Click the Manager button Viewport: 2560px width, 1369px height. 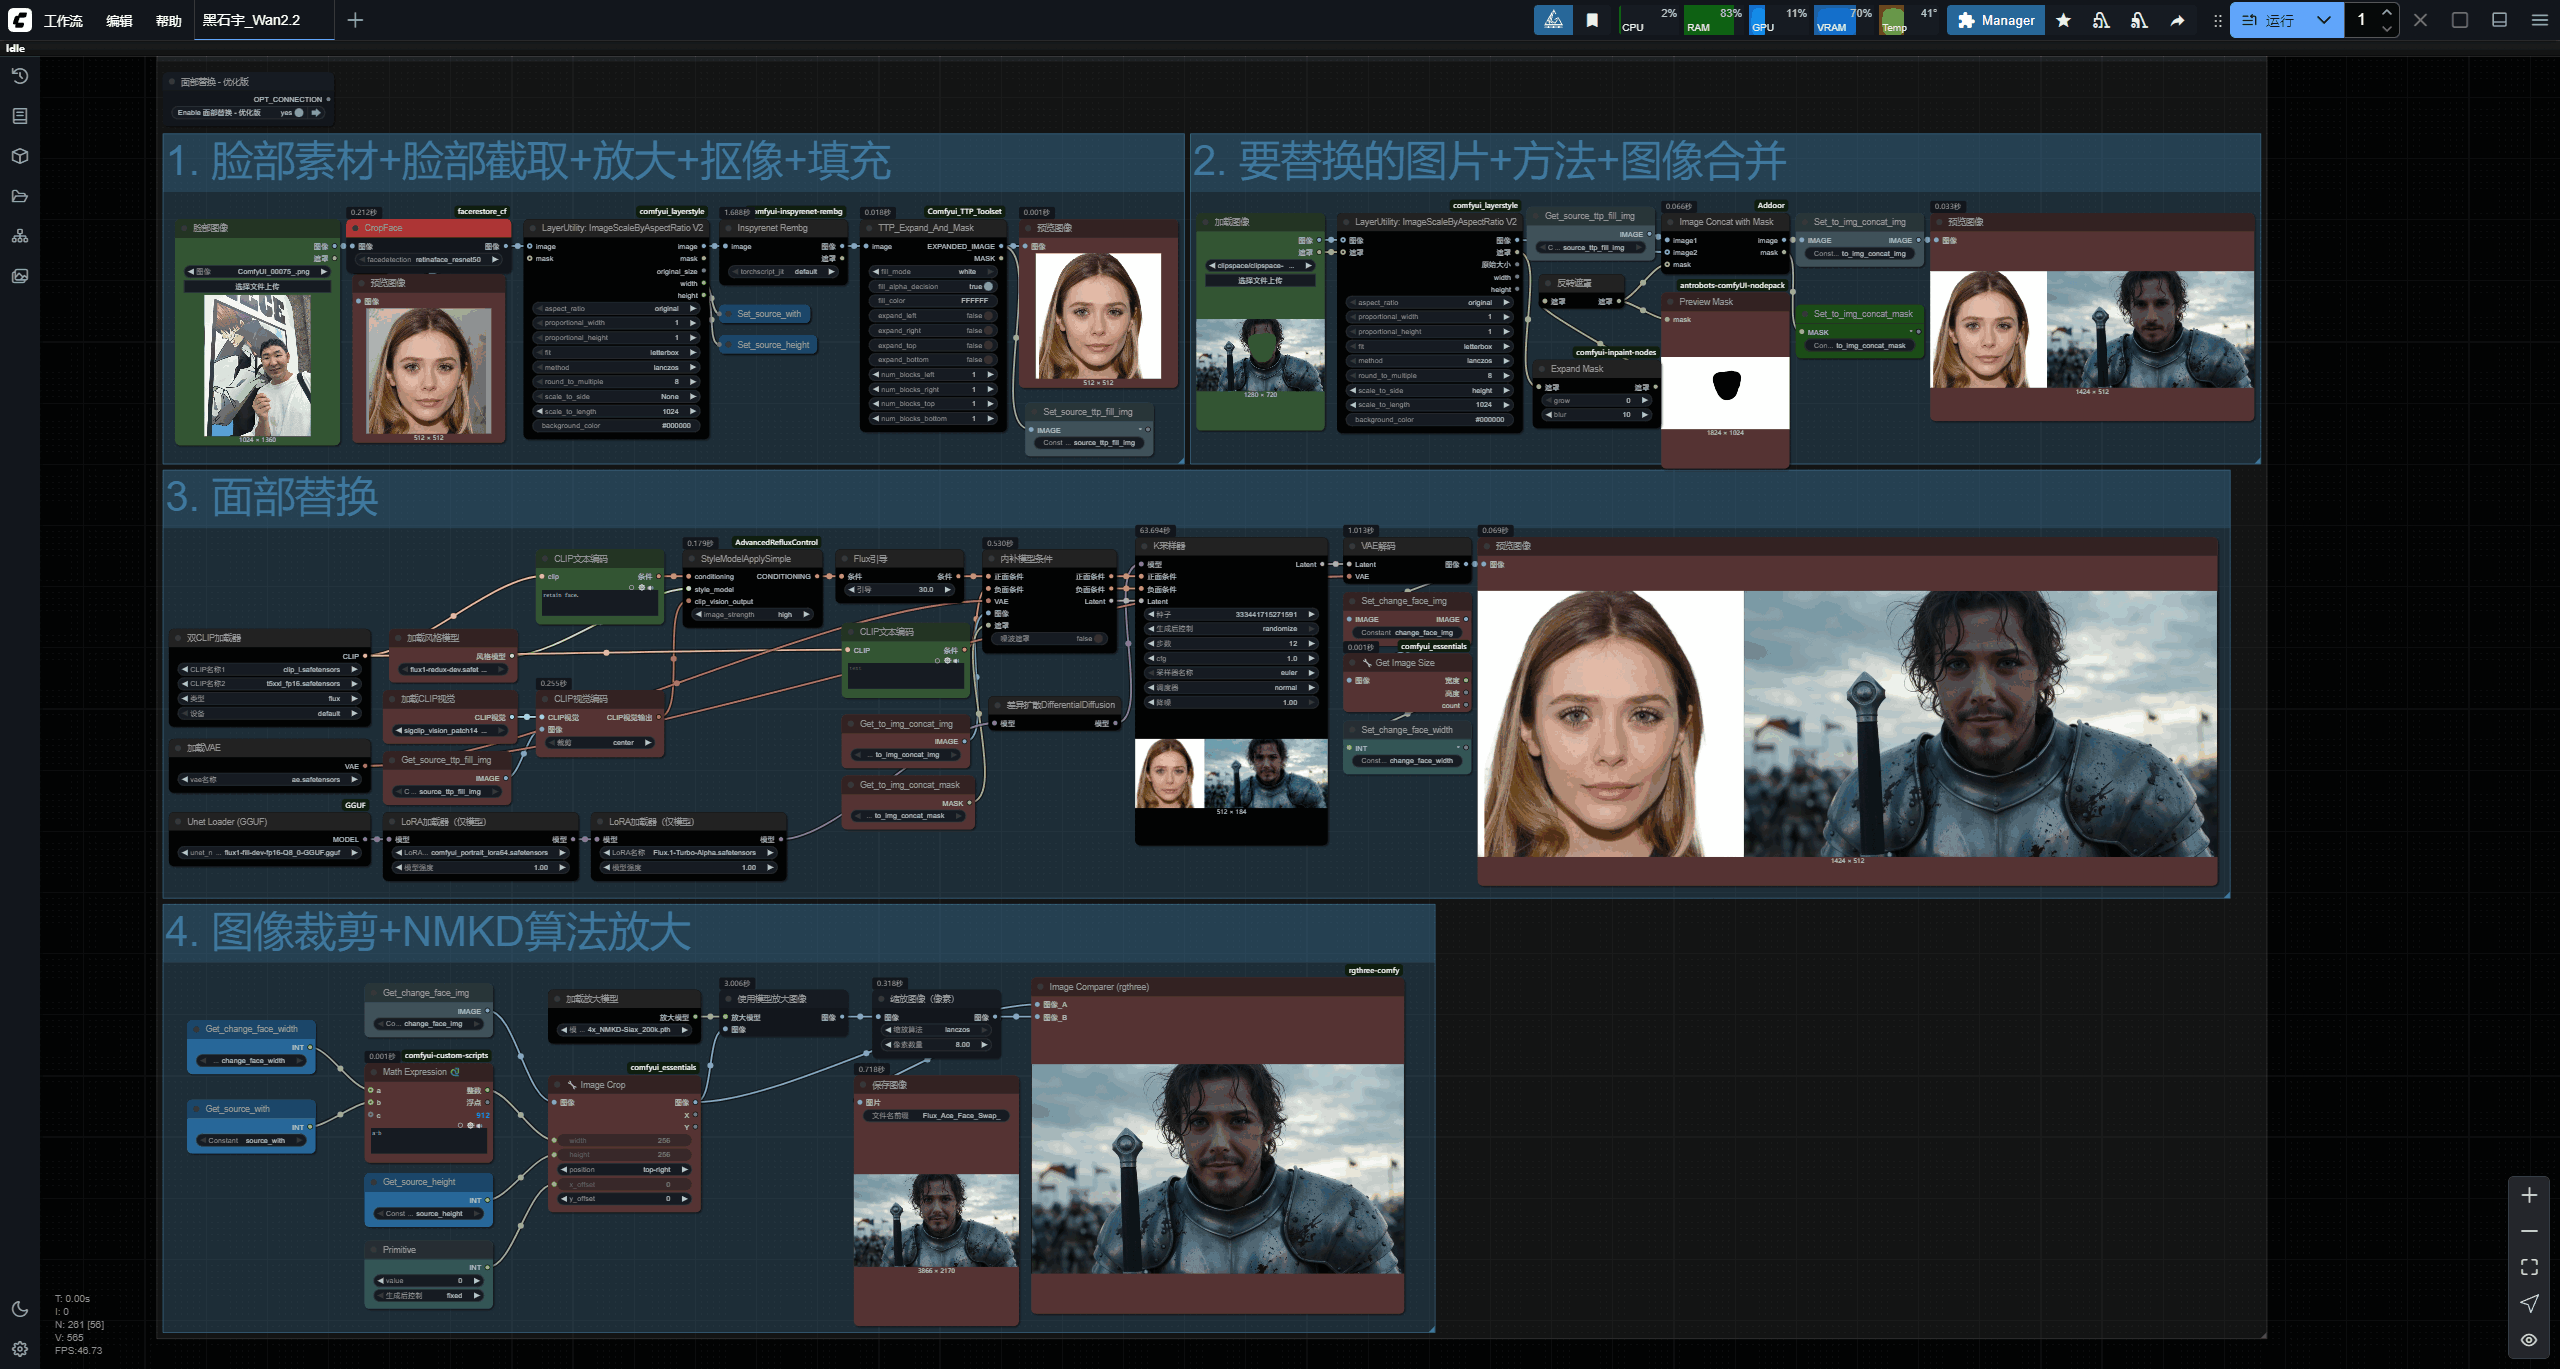coord(1995,20)
